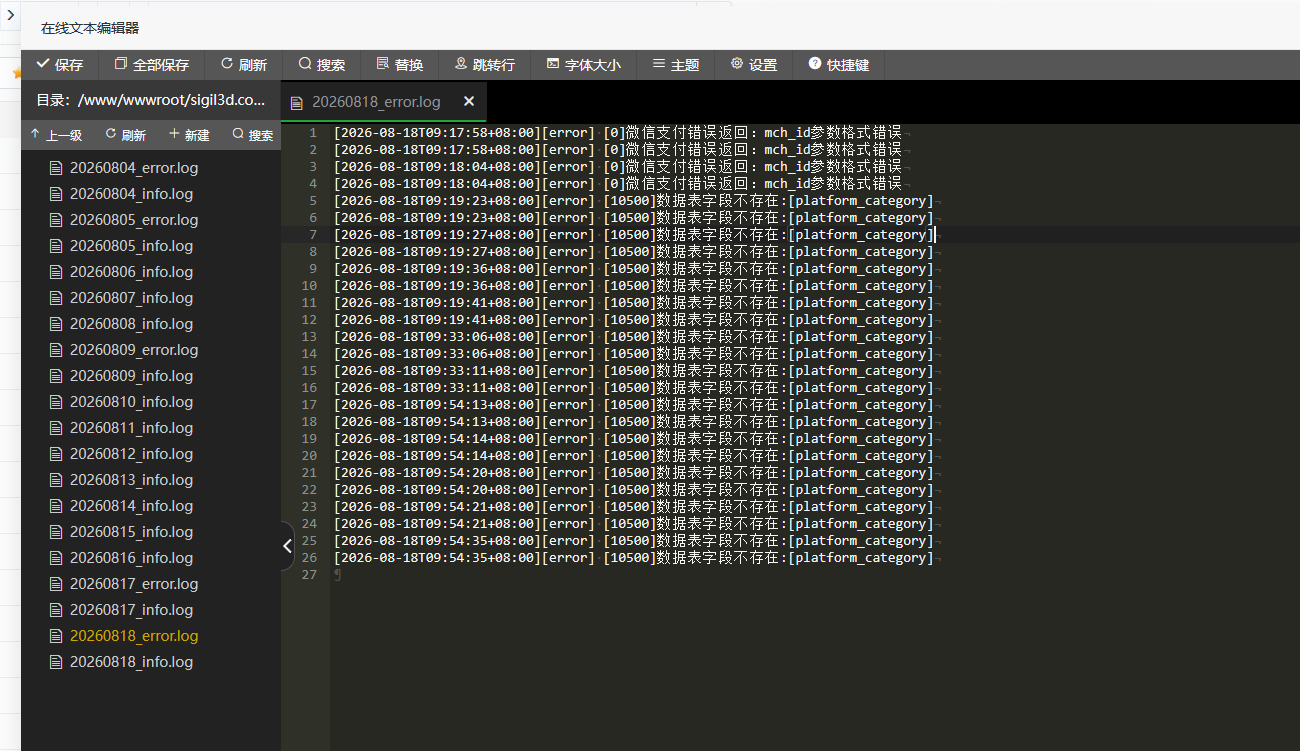
Task: Refresh (刷新) the directory file list
Action: (x=125, y=135)
